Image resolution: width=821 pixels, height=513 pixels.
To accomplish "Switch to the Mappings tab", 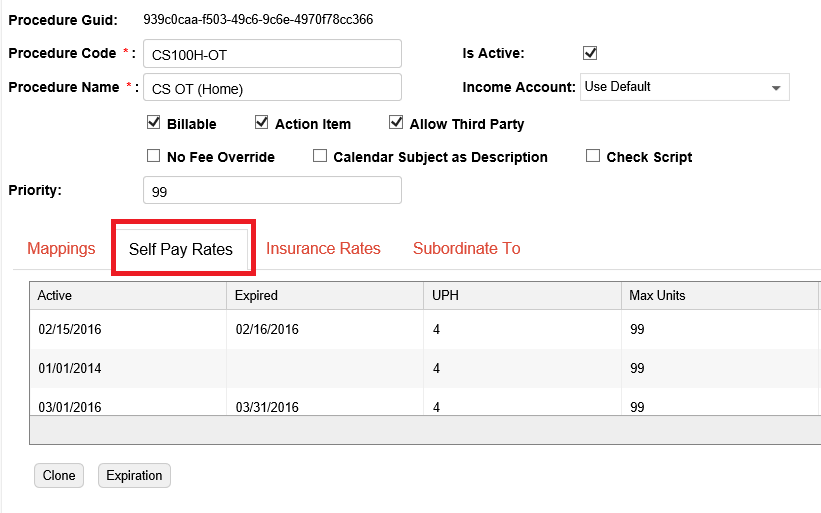I will point(61,248).
